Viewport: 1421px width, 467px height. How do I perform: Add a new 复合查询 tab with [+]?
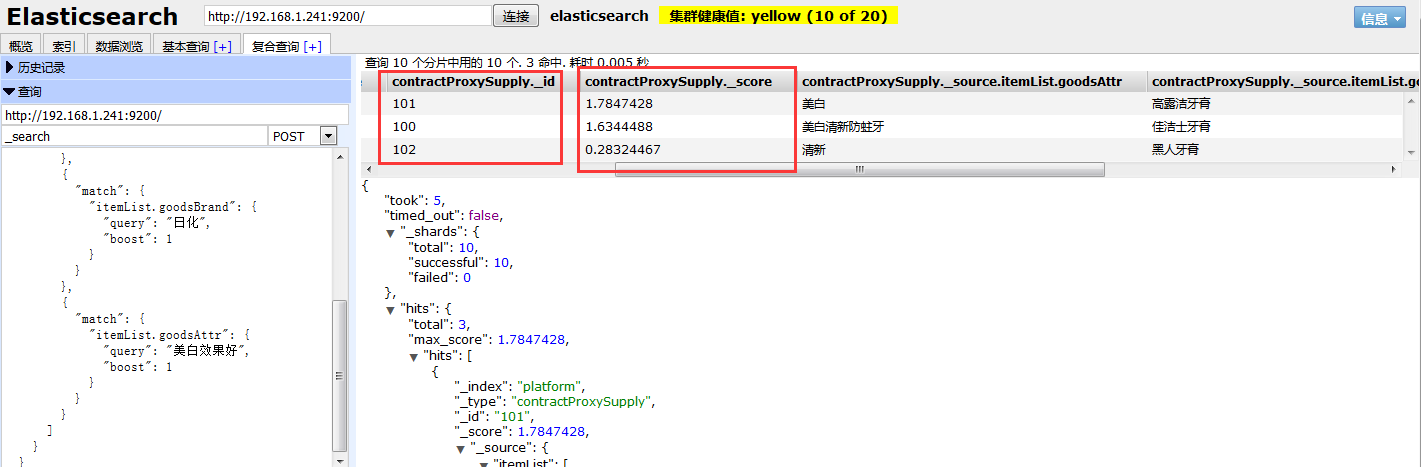312,46
